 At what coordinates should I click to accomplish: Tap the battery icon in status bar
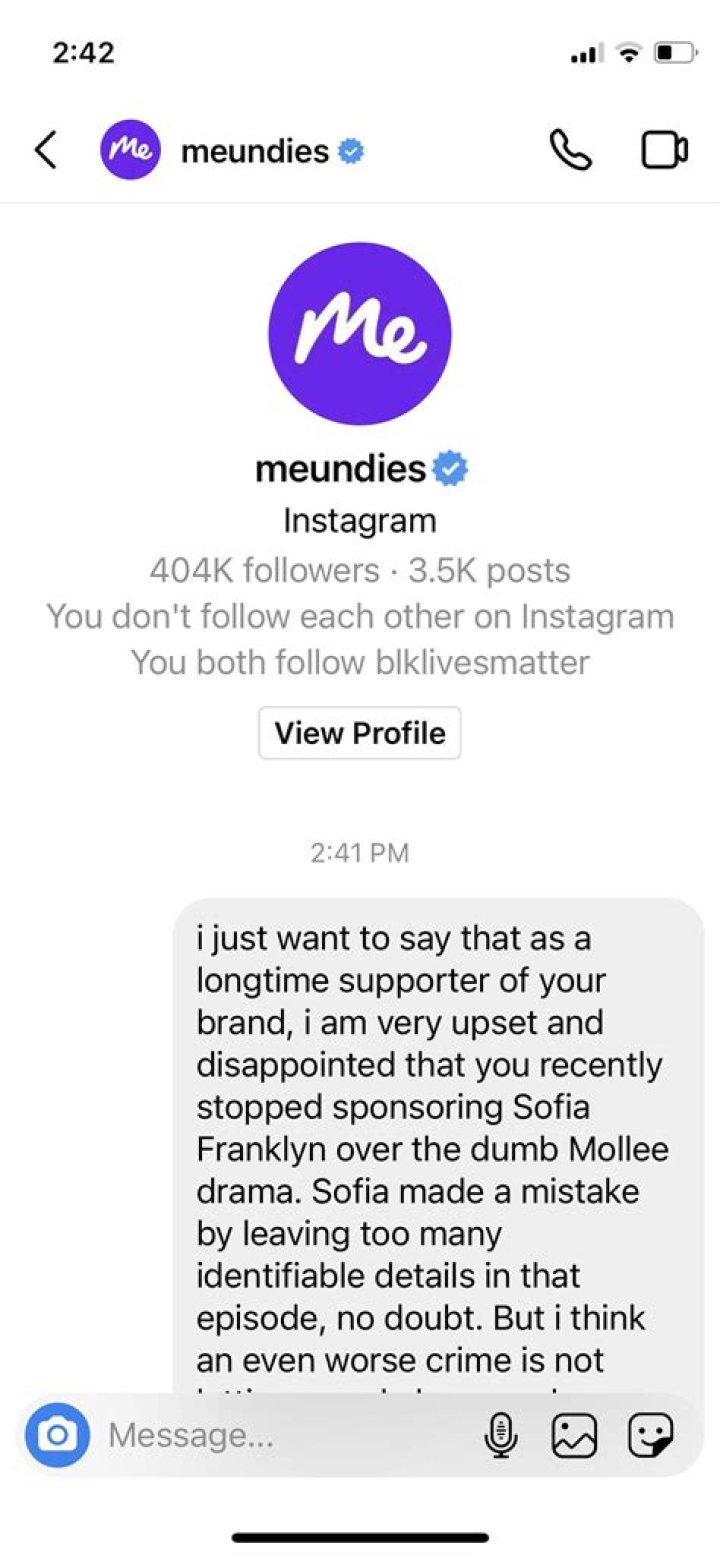[675, 54]
